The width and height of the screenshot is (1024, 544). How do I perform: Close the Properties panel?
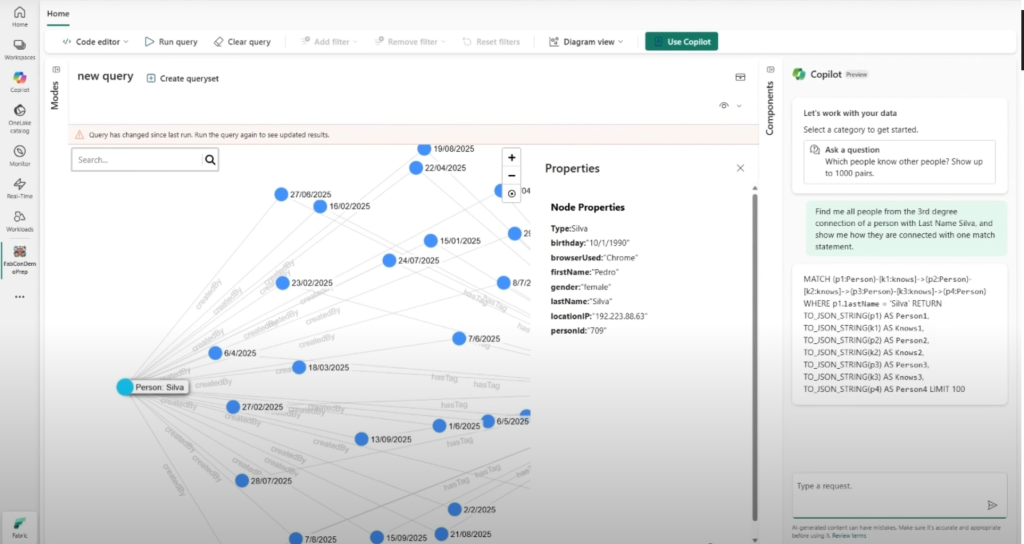point(740,168)
